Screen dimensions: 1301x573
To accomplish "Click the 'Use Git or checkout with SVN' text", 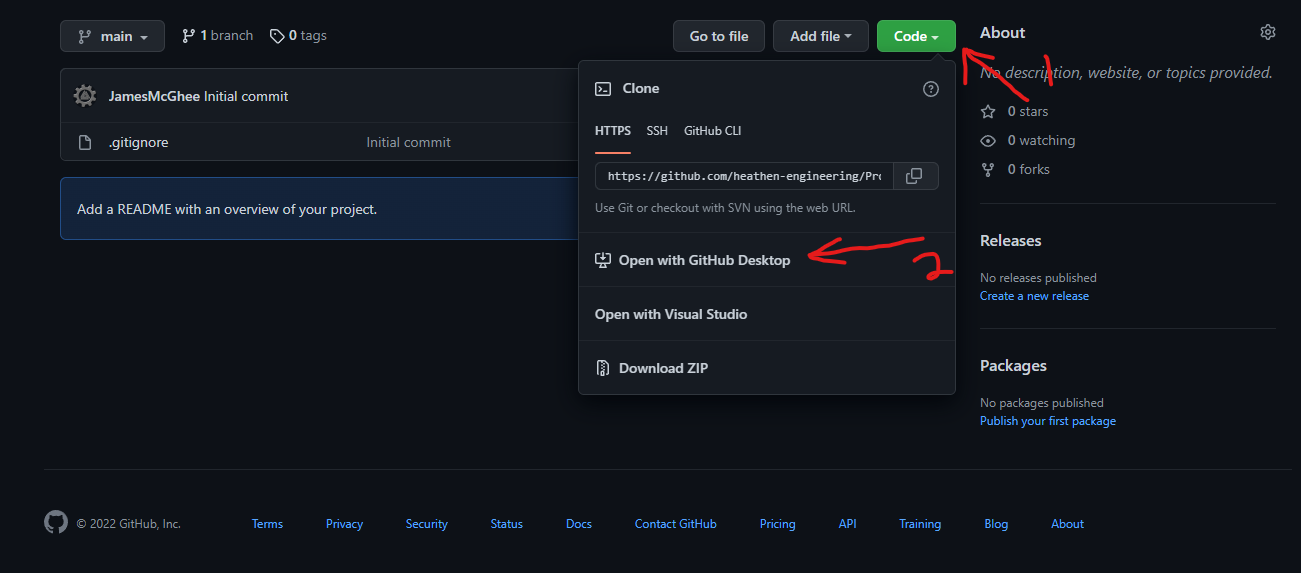I will coord(725,208).
